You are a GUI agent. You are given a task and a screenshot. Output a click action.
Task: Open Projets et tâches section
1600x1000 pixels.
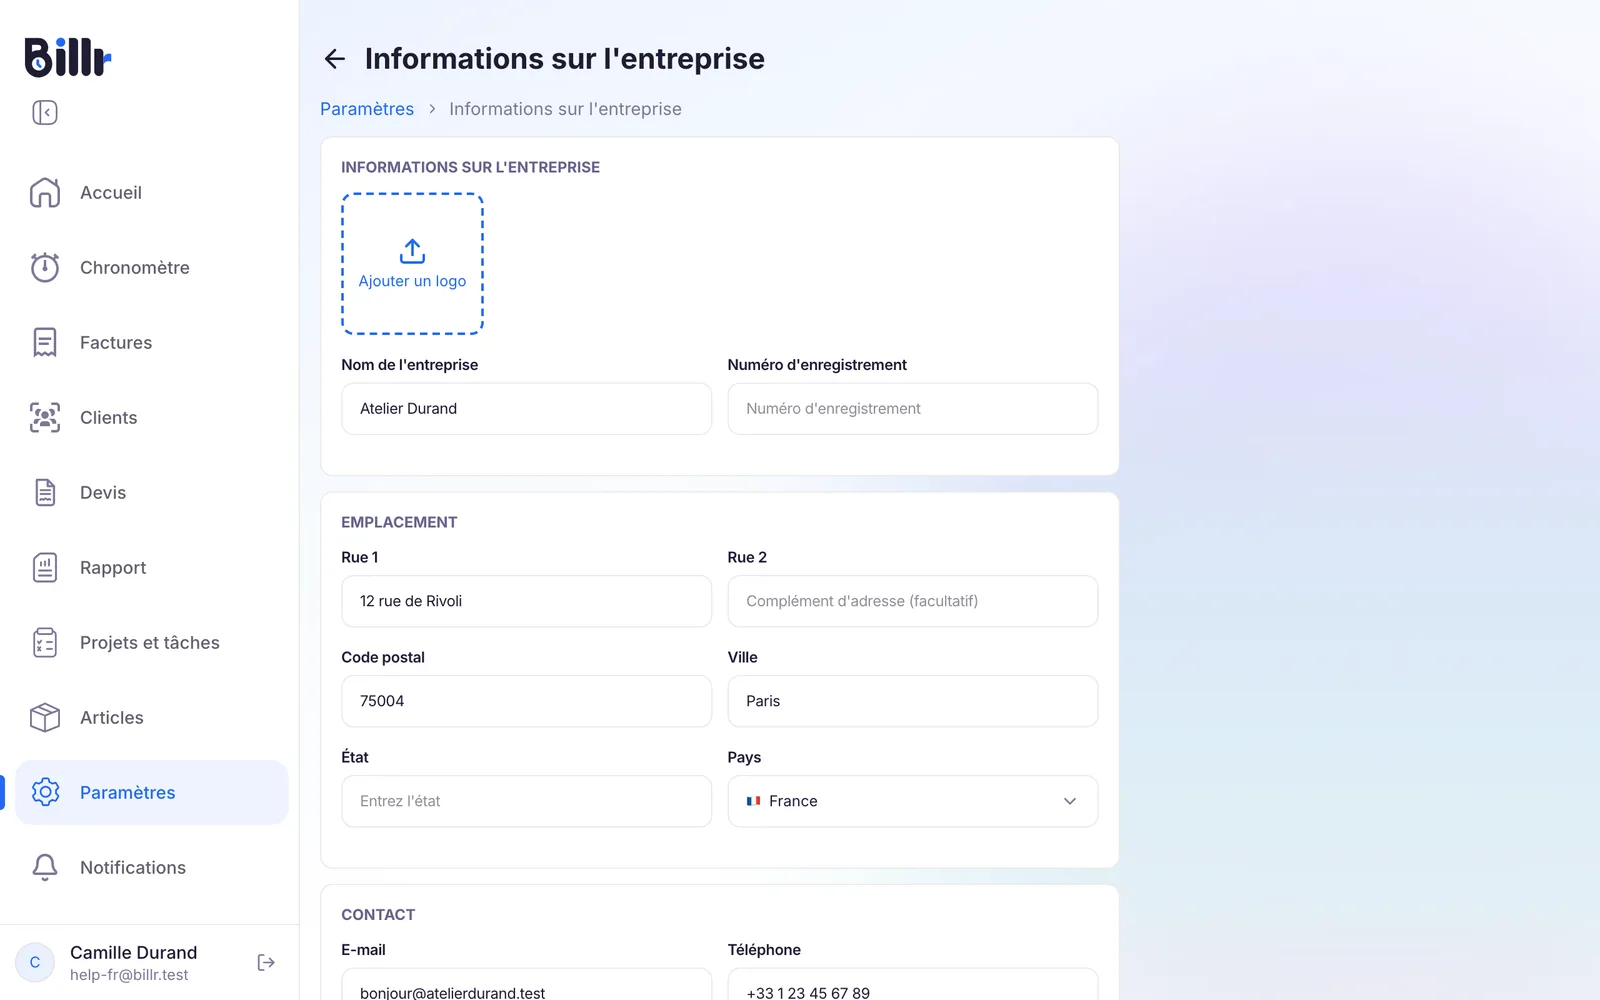[152, 643]
